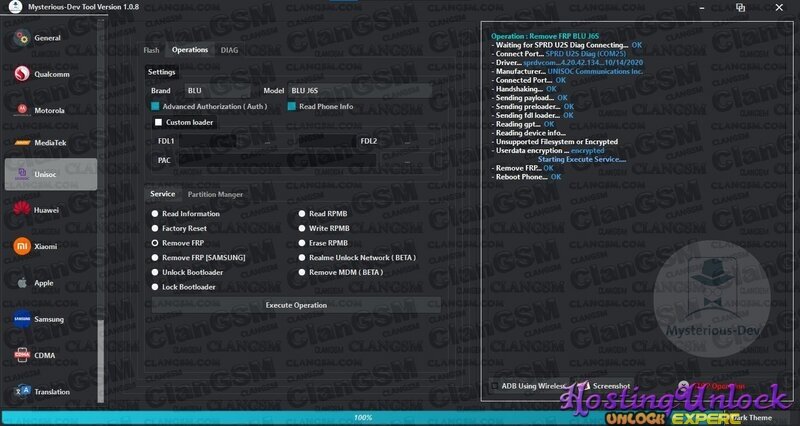
Task: Browse for FDL1 file with ellipsis button
Action: [268, 141]
